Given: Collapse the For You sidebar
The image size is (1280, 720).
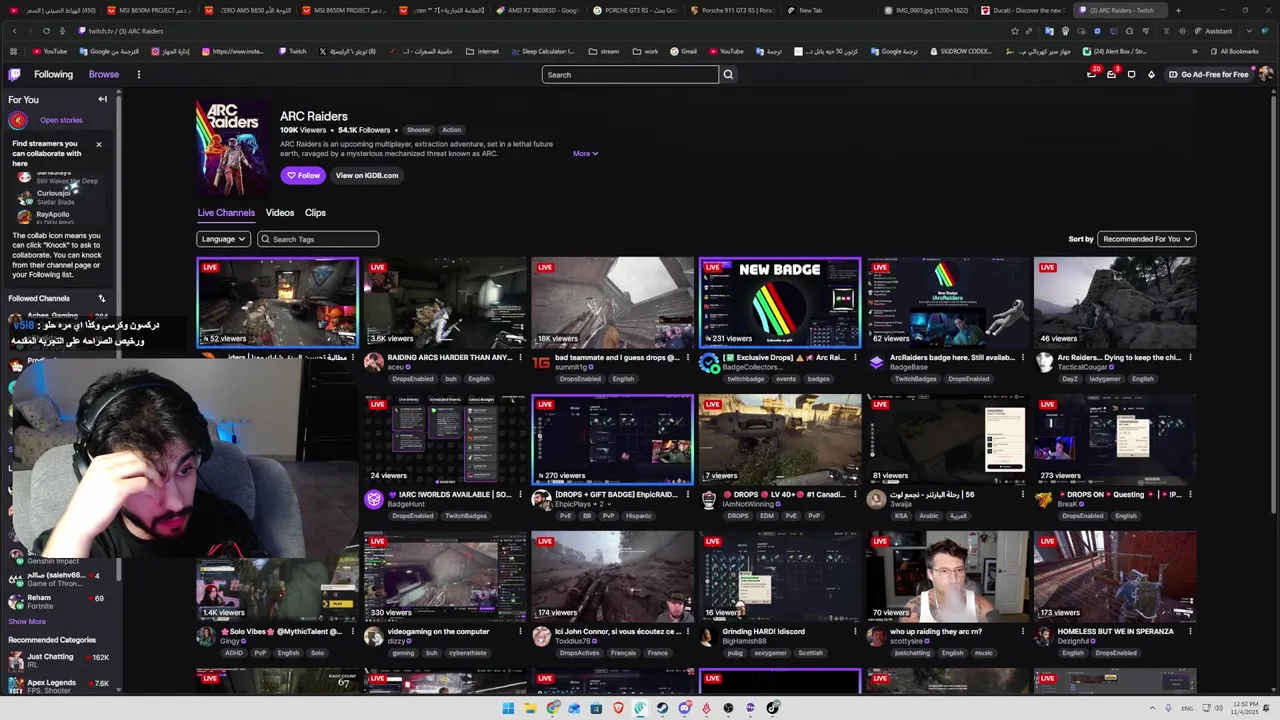Looking at the screenshot, I should 102,99.
